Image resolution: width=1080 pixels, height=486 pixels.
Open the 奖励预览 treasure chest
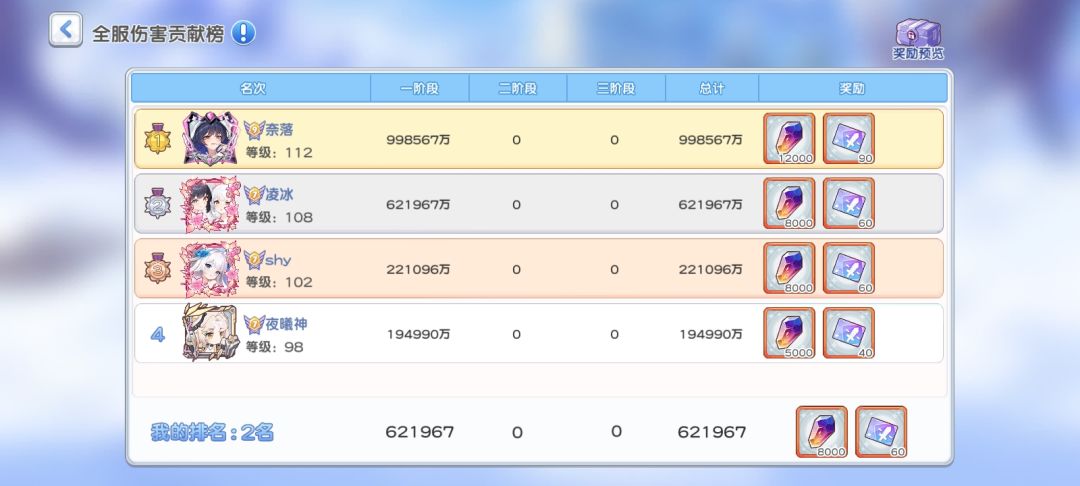(918, 39)
